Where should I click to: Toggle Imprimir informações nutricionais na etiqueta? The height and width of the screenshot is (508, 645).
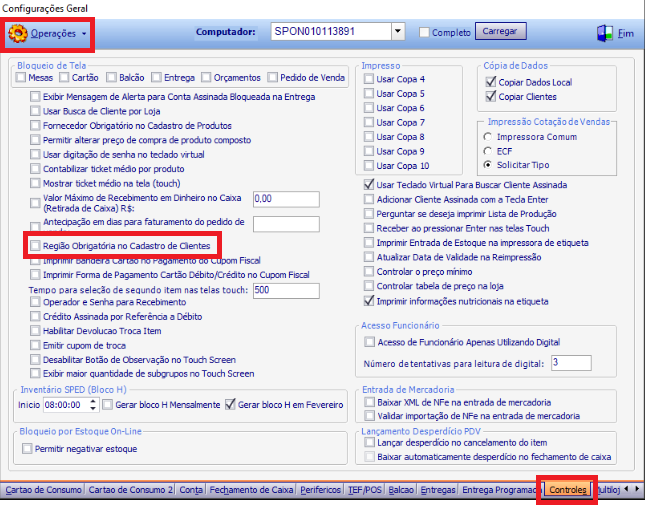point(369,301)
